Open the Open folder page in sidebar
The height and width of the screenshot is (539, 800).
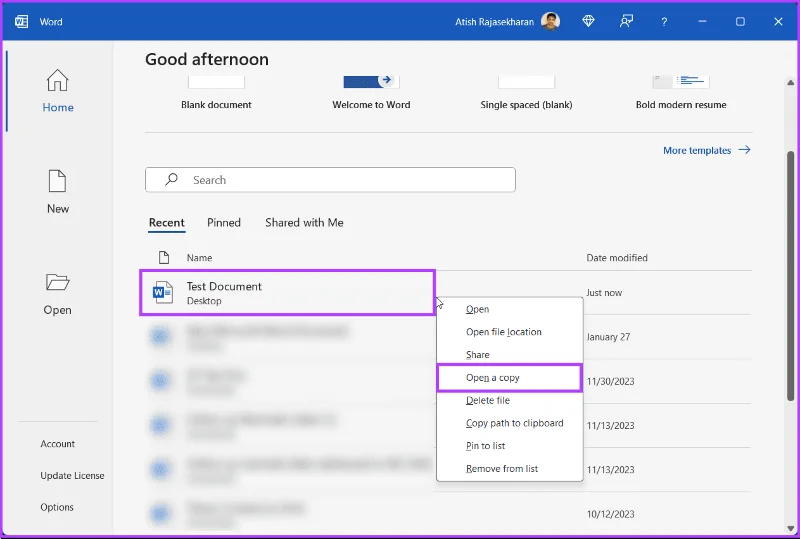click(58, 295)
